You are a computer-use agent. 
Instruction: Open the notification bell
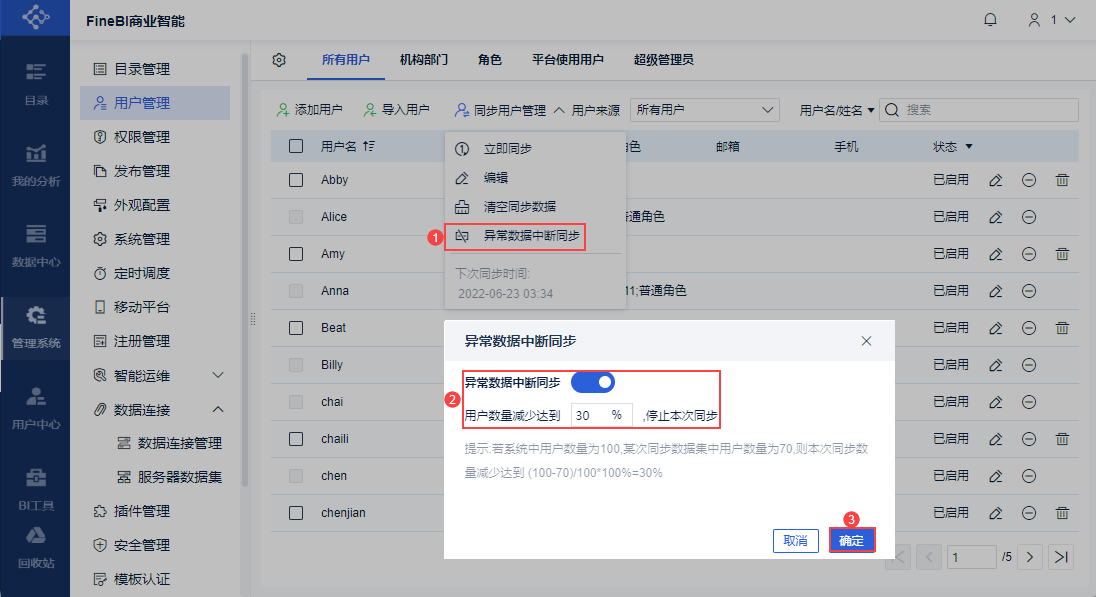point(990,20)
